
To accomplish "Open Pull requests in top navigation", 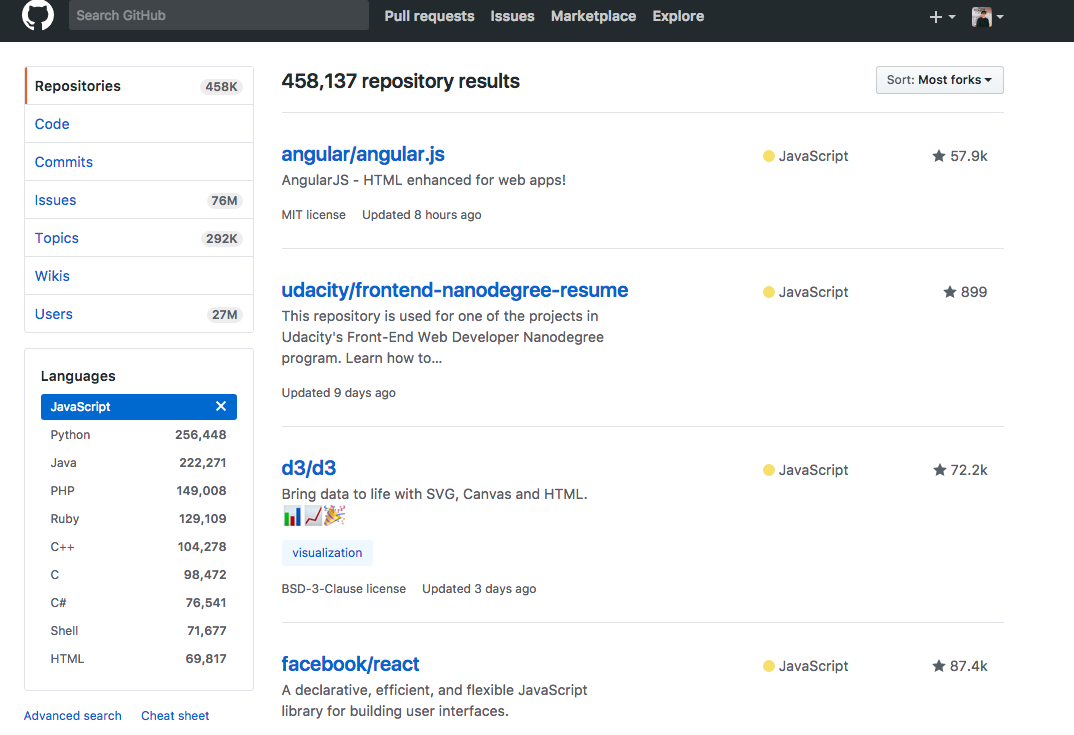I will [x=429, y=16].
